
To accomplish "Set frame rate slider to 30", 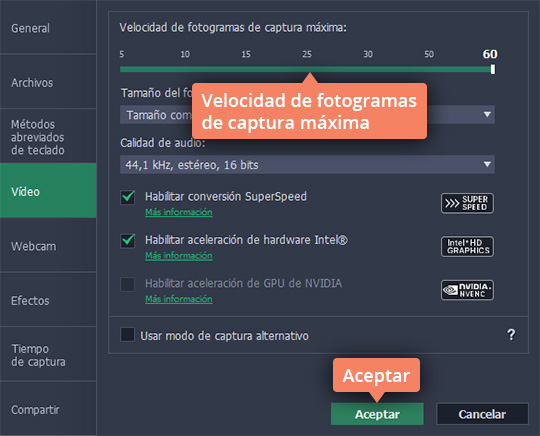I will tap(368, 69).
